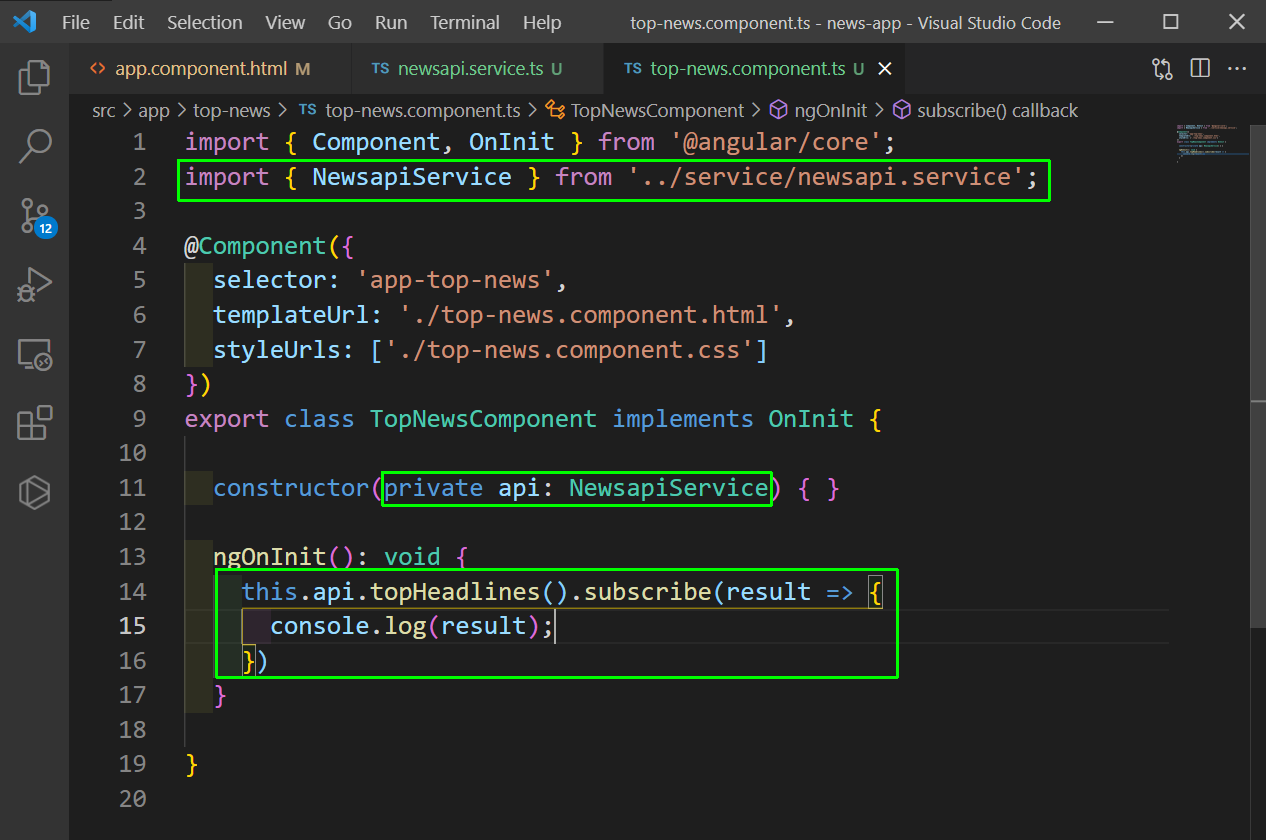Open the Extensions view
The height and width of the screenshot is (840, 1266).
tap(35, 423)
